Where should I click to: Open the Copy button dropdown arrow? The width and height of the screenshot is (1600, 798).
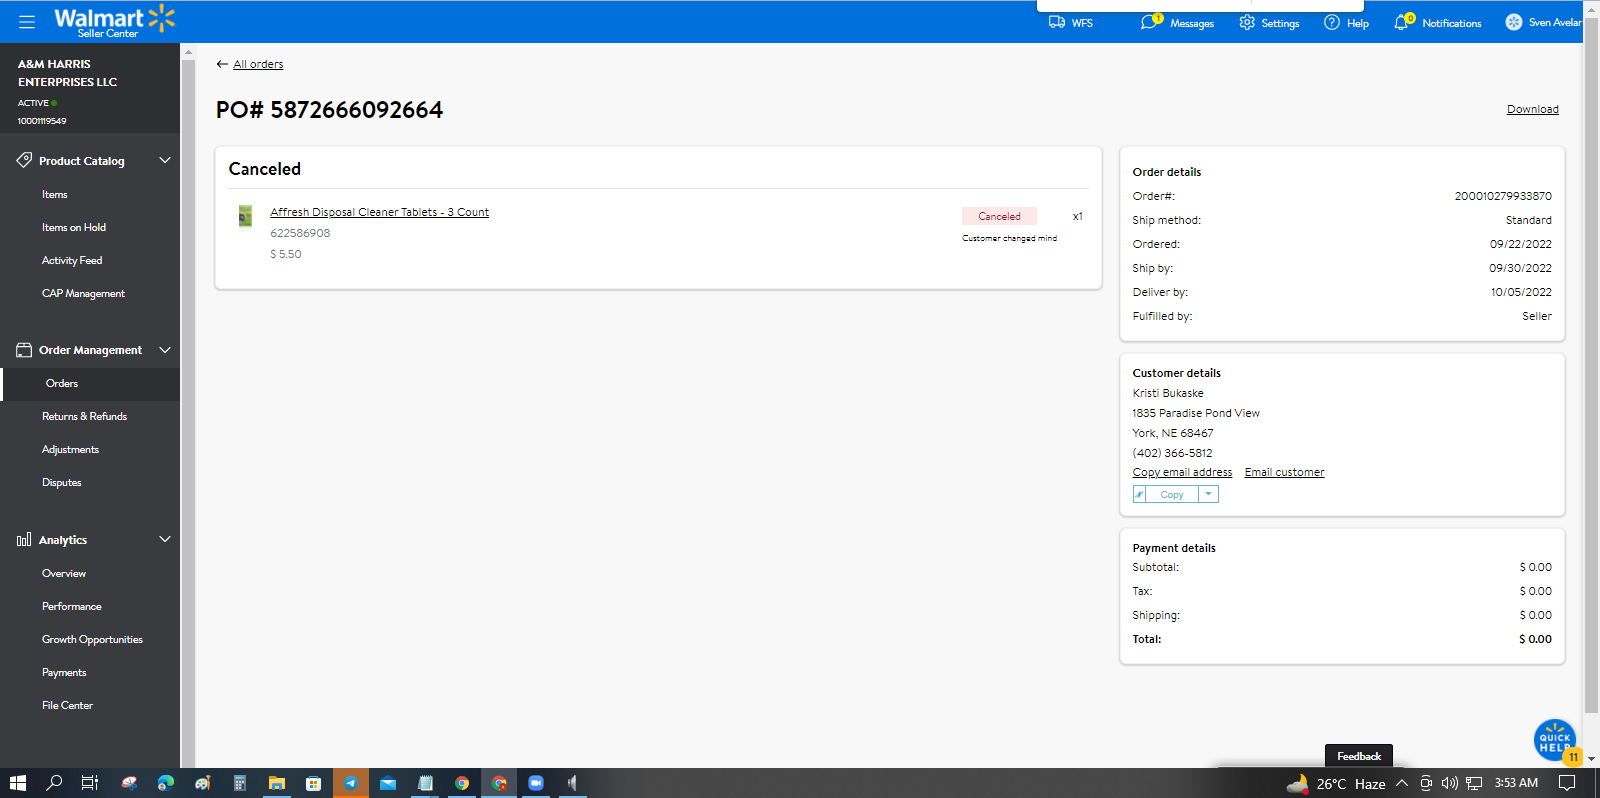click(1209, 494)
